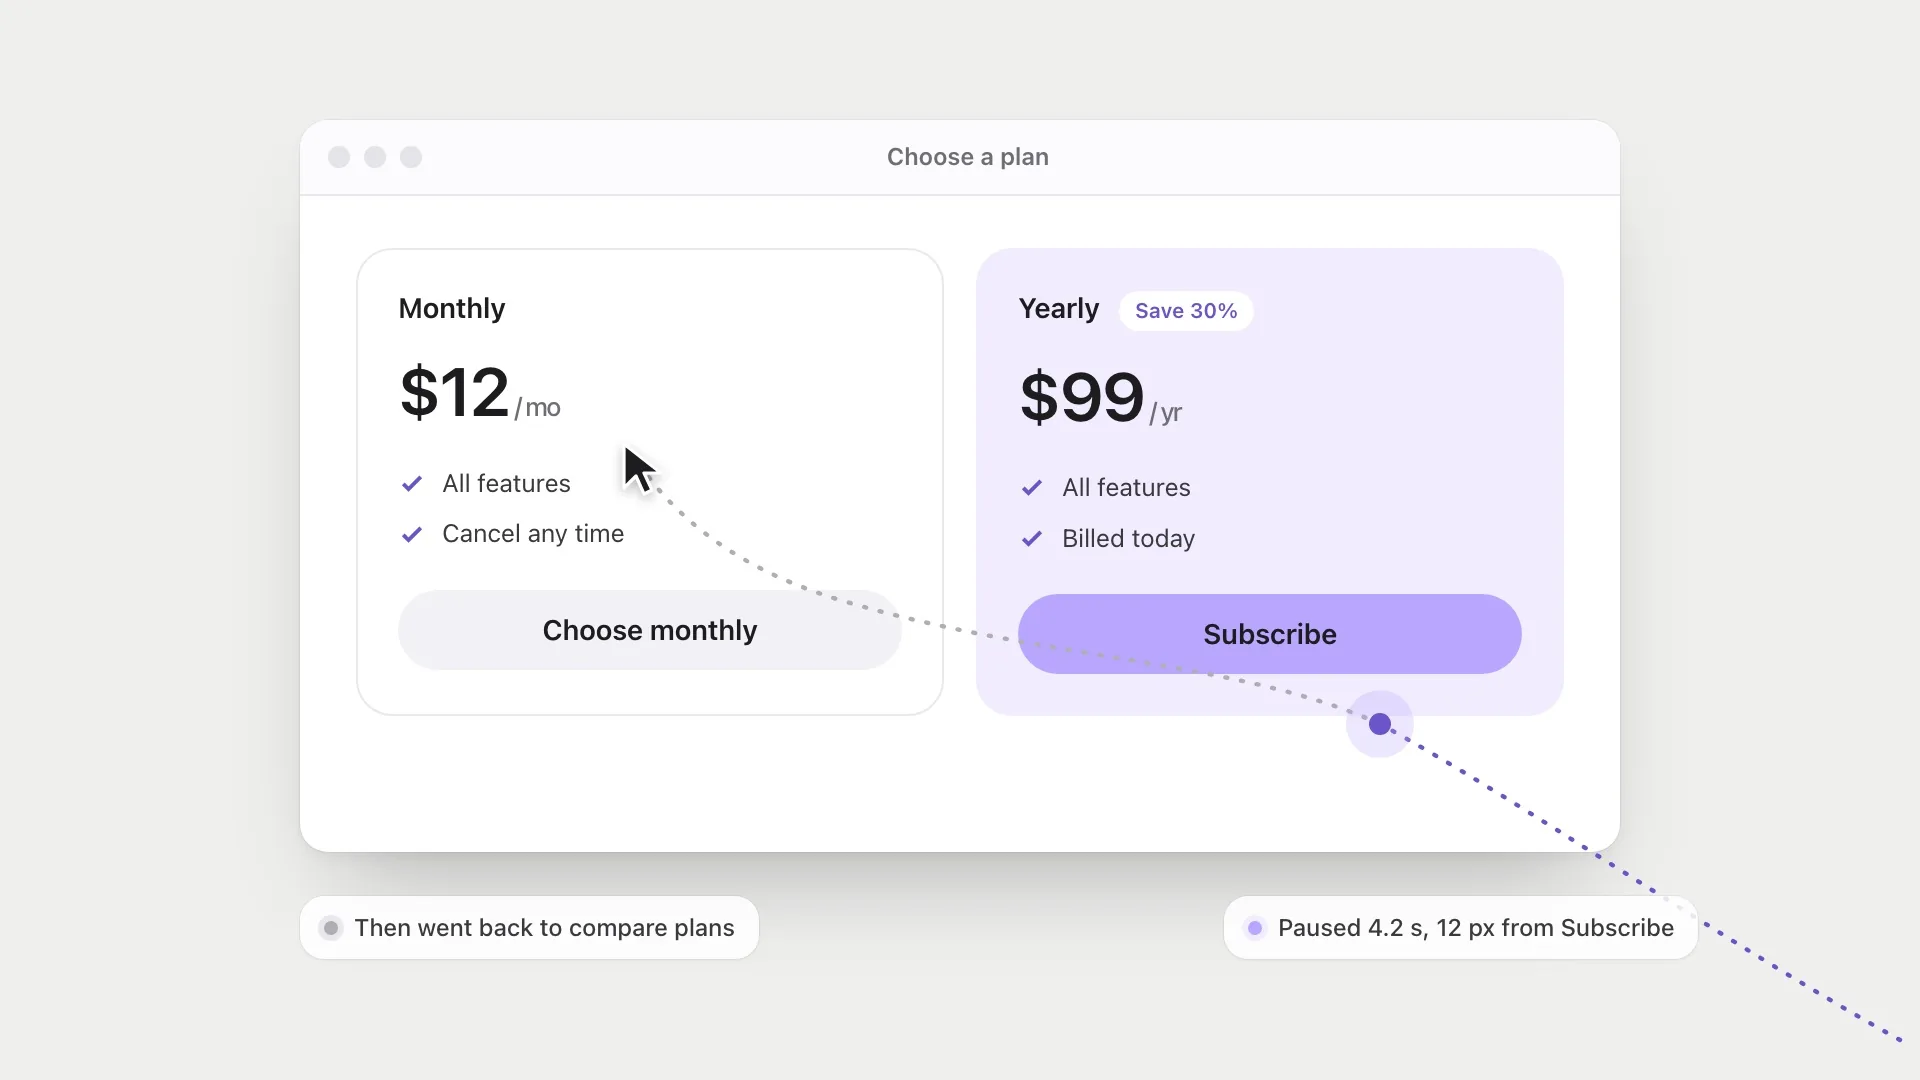
Task: Click the Subscribe button
Action: [1269, 634]
